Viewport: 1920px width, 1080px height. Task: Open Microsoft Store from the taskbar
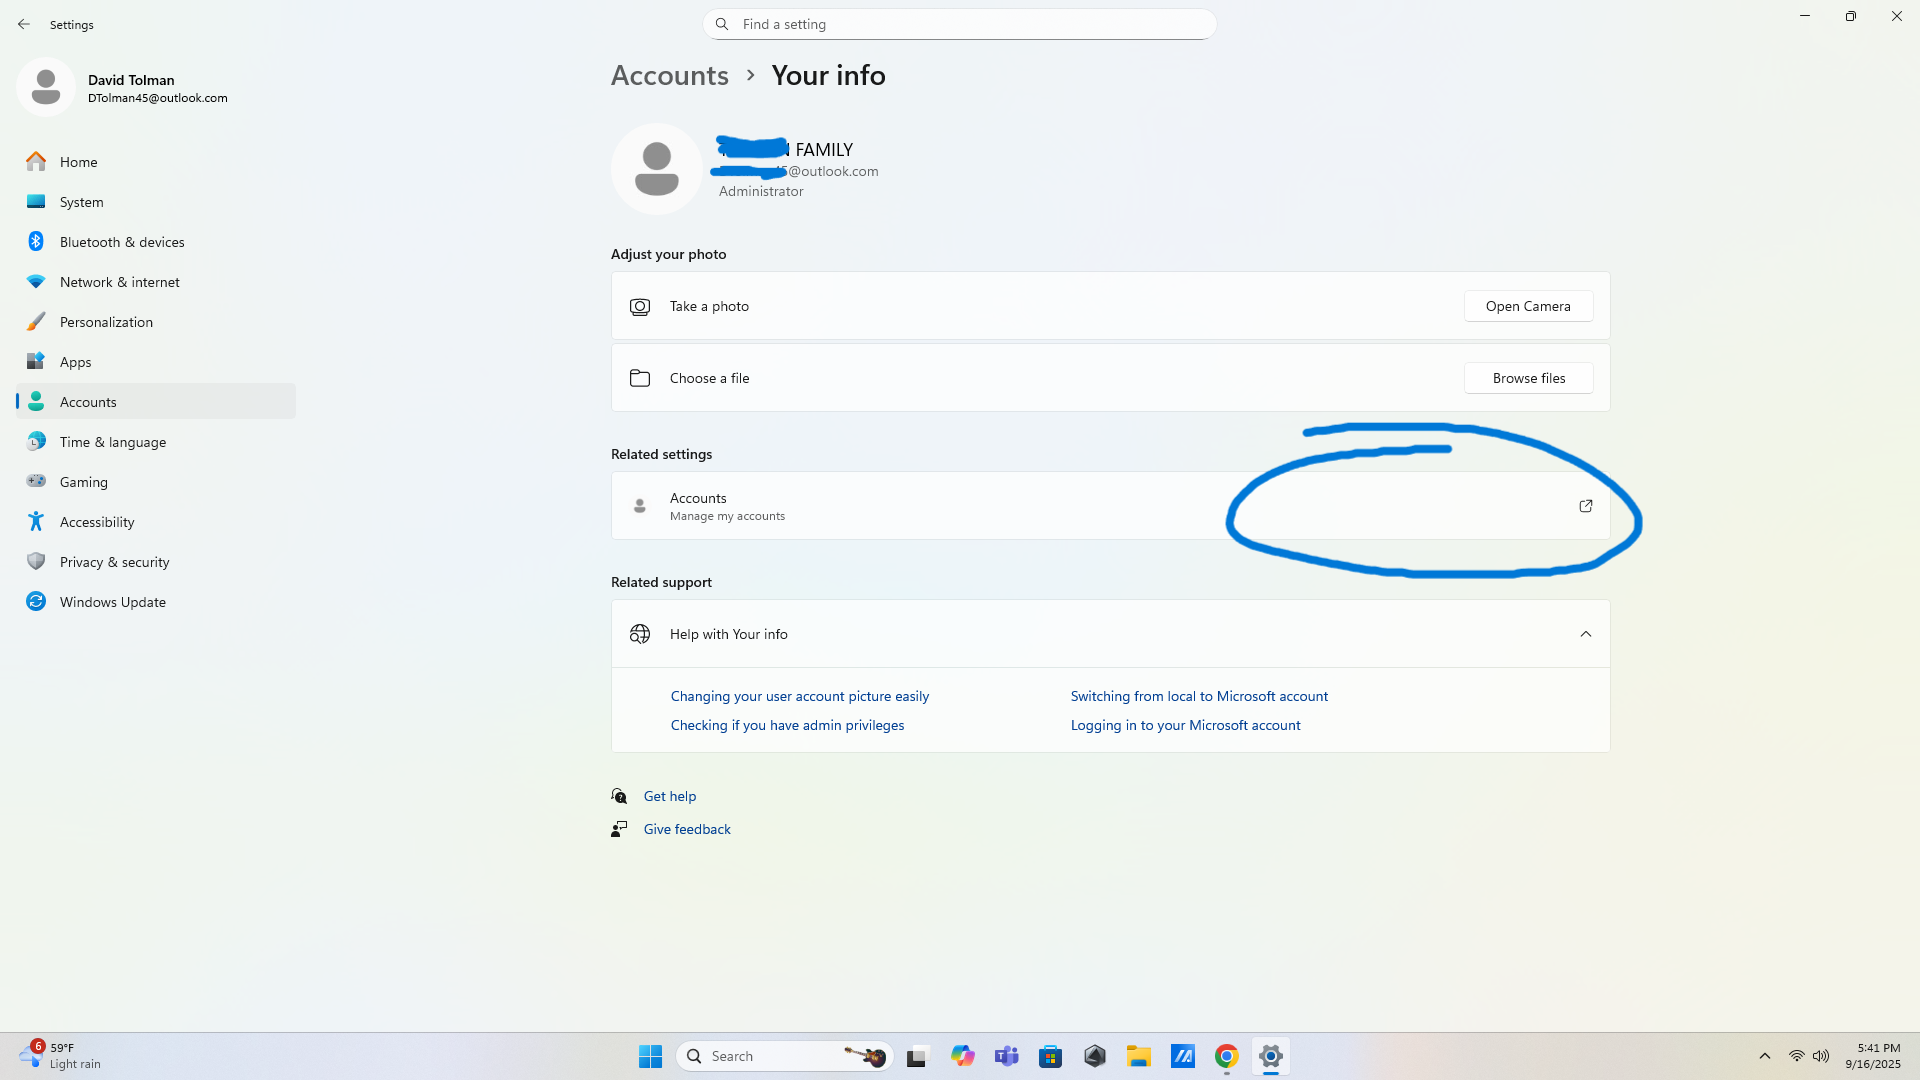(1051, 1055)
